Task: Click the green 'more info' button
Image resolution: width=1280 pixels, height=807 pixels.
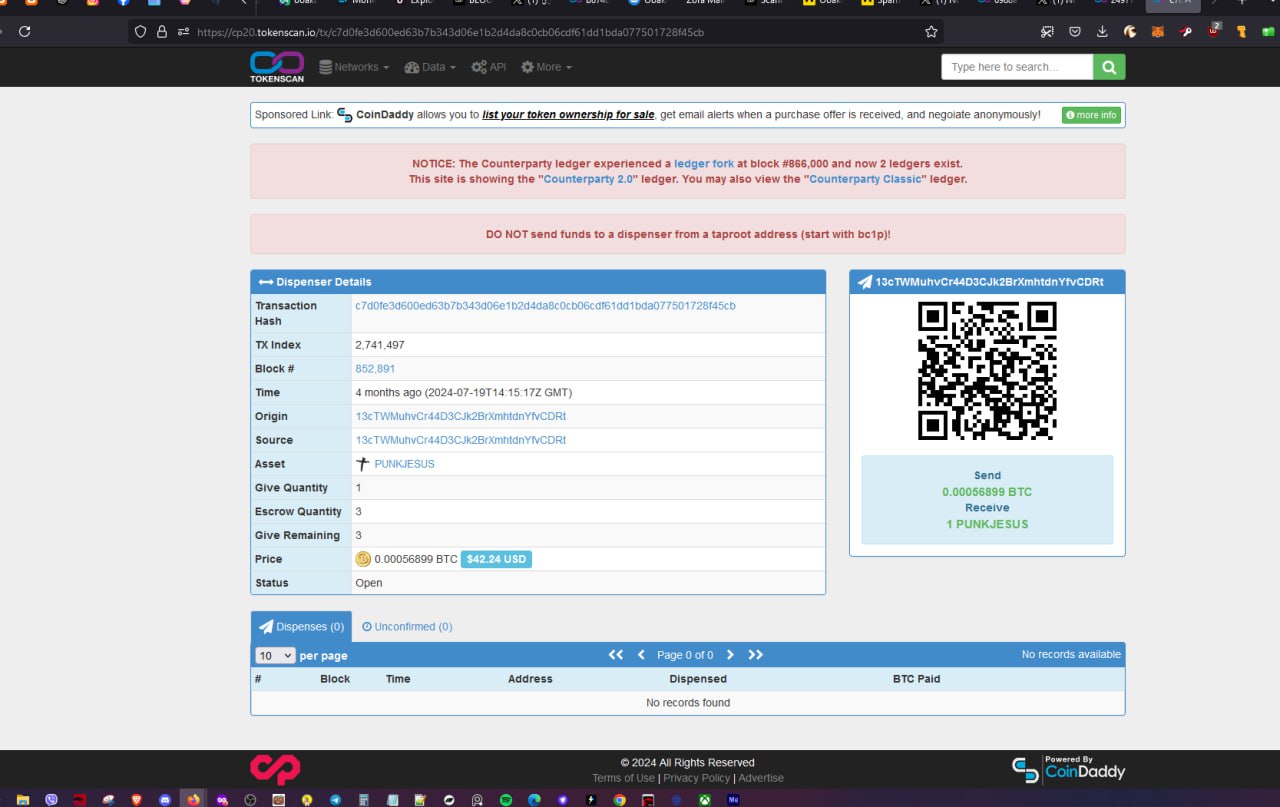Action: tap(1091, 115)
